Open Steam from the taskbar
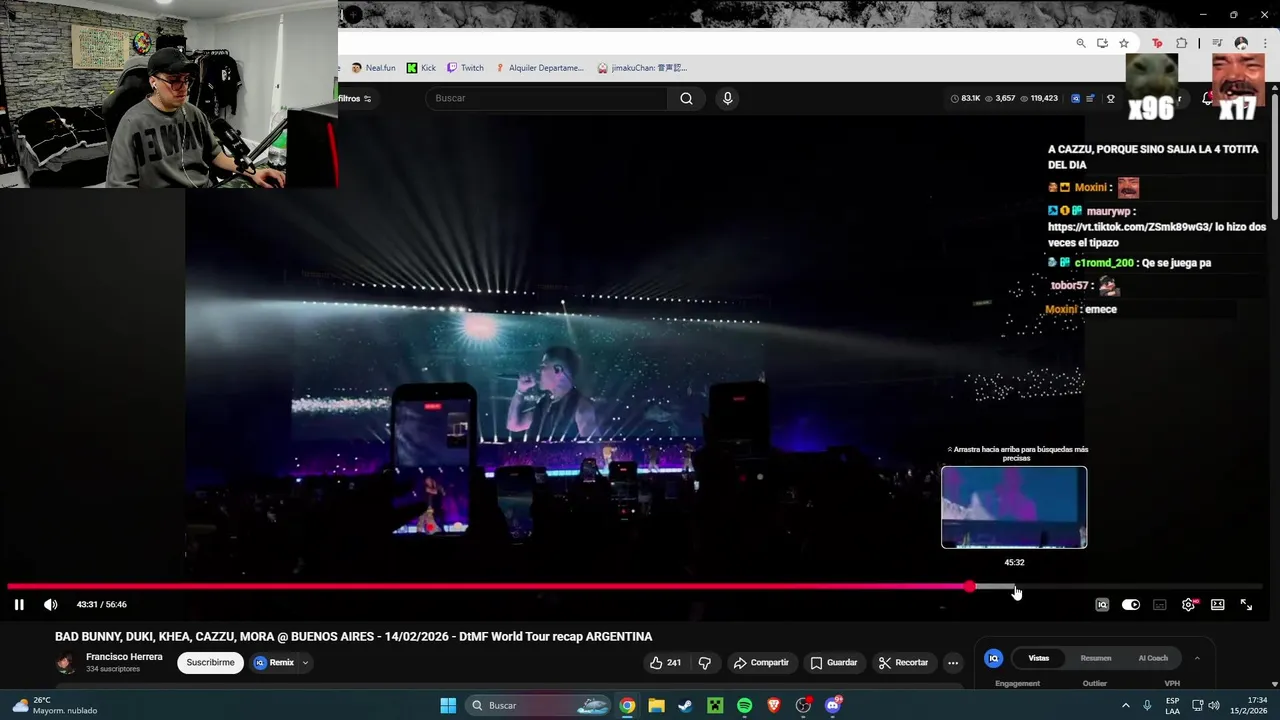Image resolution: width=1280 pixels, height=720 pixels. coord(685,705)
